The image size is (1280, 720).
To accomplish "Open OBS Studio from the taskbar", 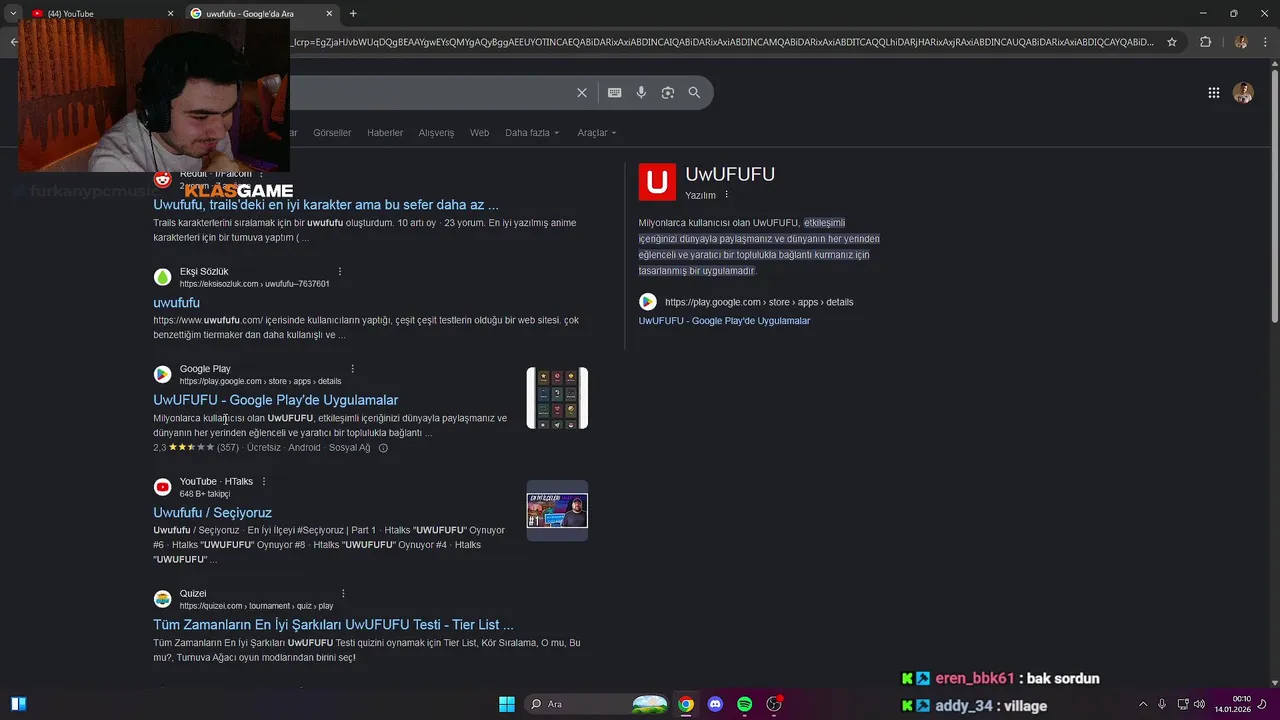I will click(774, 704).
